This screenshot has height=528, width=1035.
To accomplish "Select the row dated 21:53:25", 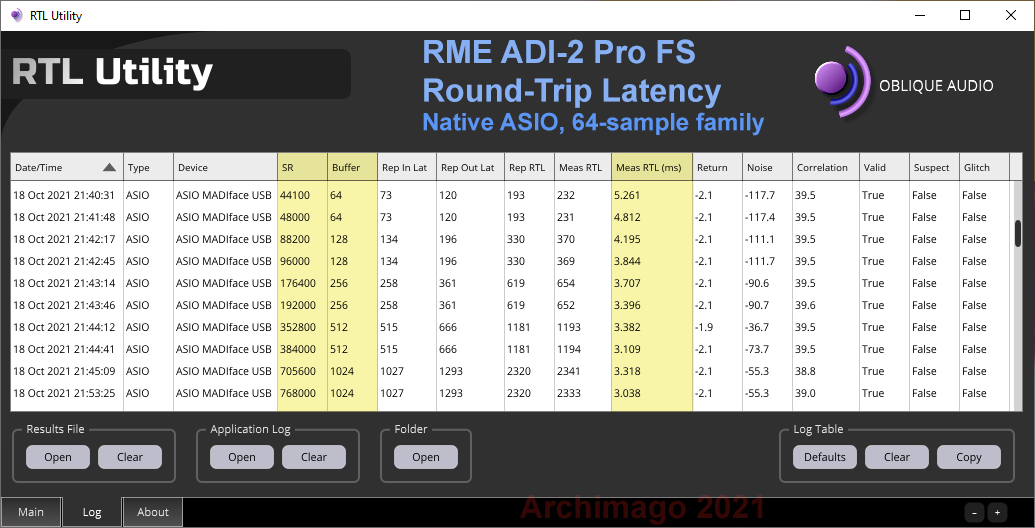I will point(510,393).
